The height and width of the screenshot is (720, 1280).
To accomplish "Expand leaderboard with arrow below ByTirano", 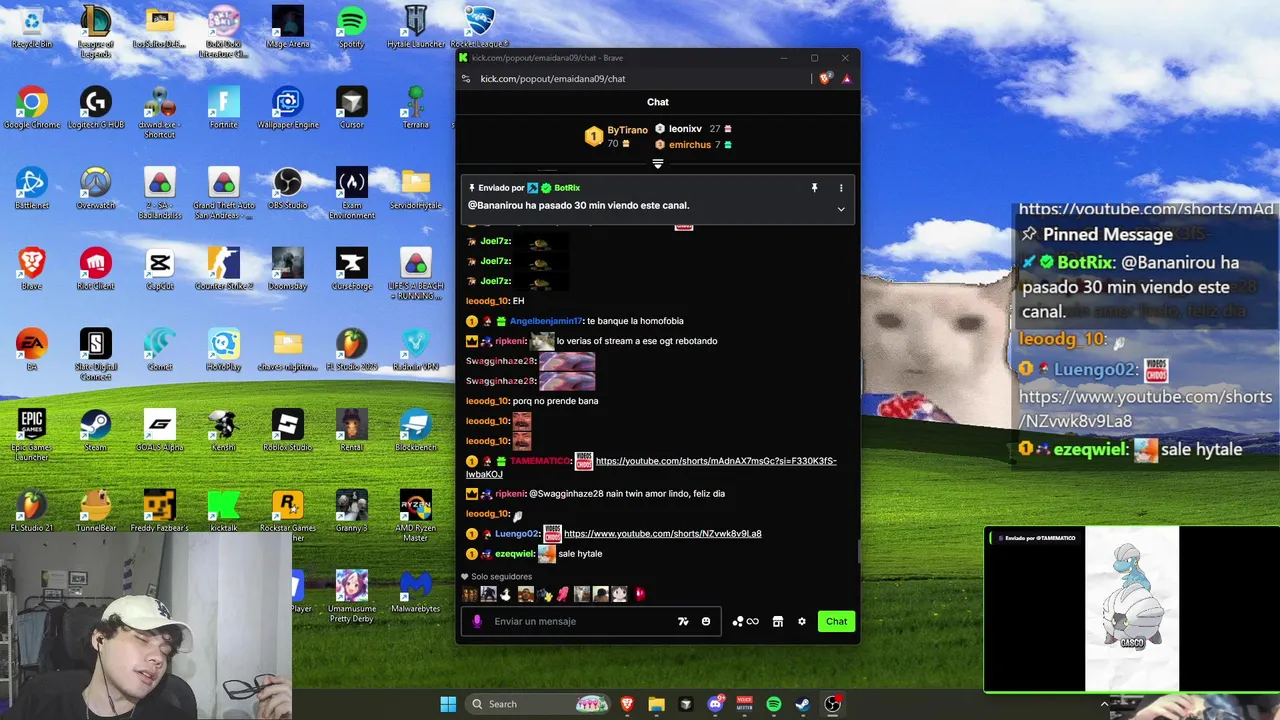I will [x=657, y=163].
